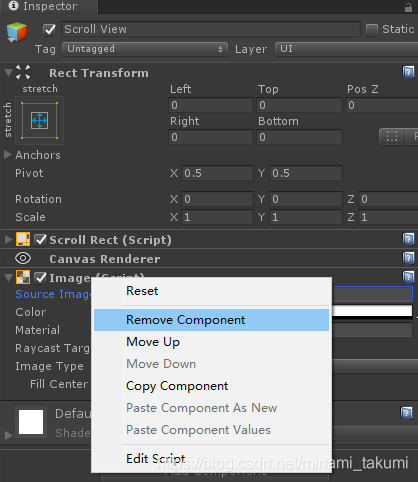Click the Scale Z field

coord(388,217)
